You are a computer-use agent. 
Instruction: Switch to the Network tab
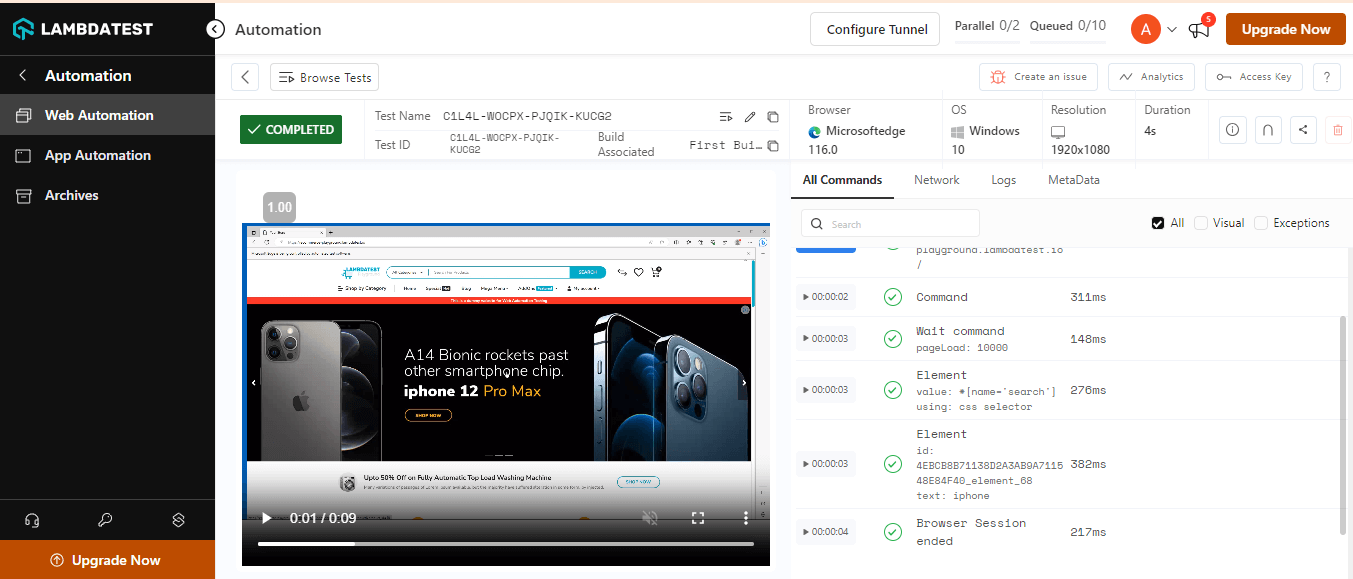(x=936, y=180)
